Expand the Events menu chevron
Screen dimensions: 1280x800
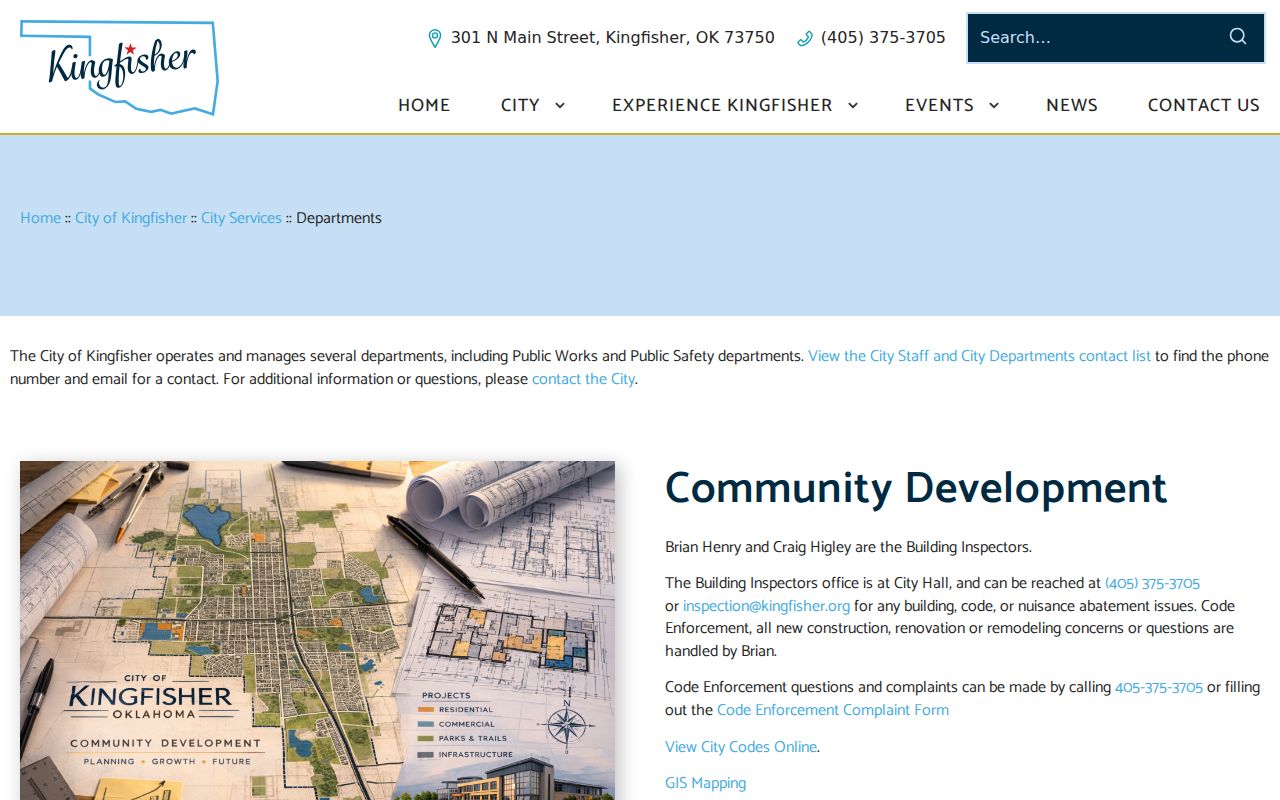[994, 105]
